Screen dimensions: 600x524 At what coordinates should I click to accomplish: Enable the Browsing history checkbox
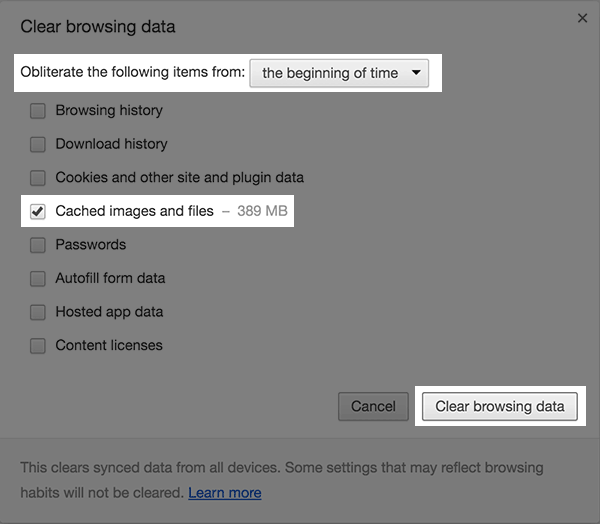point(38,111)
